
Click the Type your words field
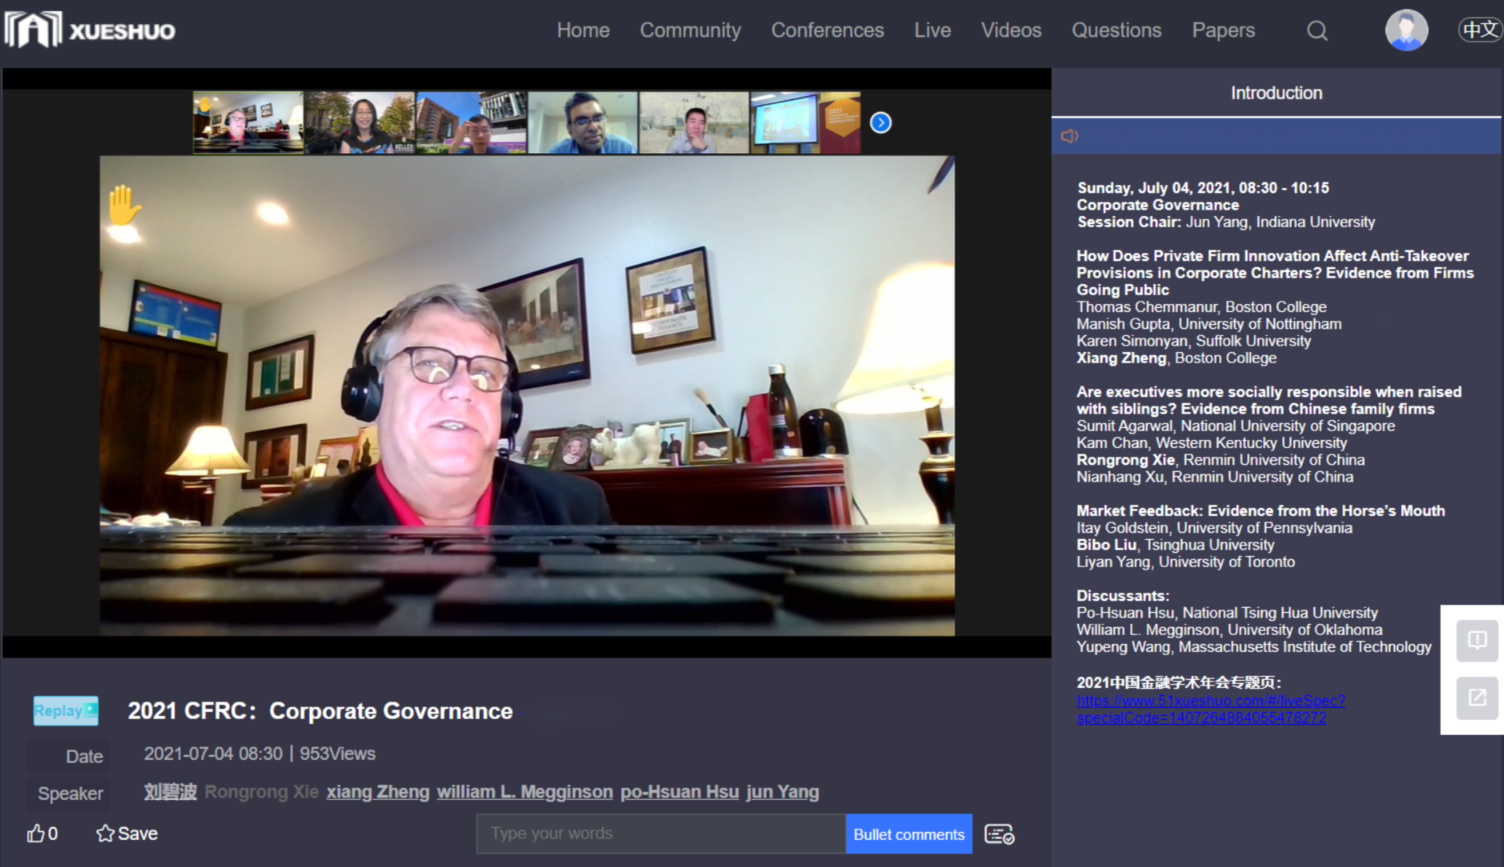click(x=660, y=834)
